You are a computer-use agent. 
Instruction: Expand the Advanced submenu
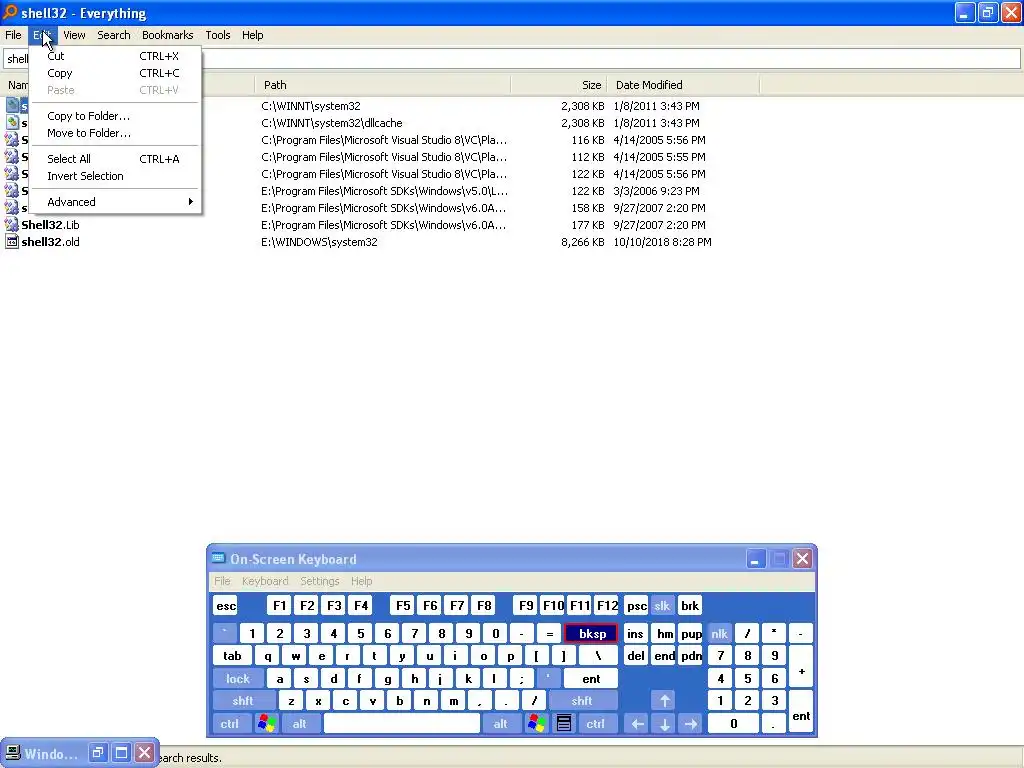[114, 202]
